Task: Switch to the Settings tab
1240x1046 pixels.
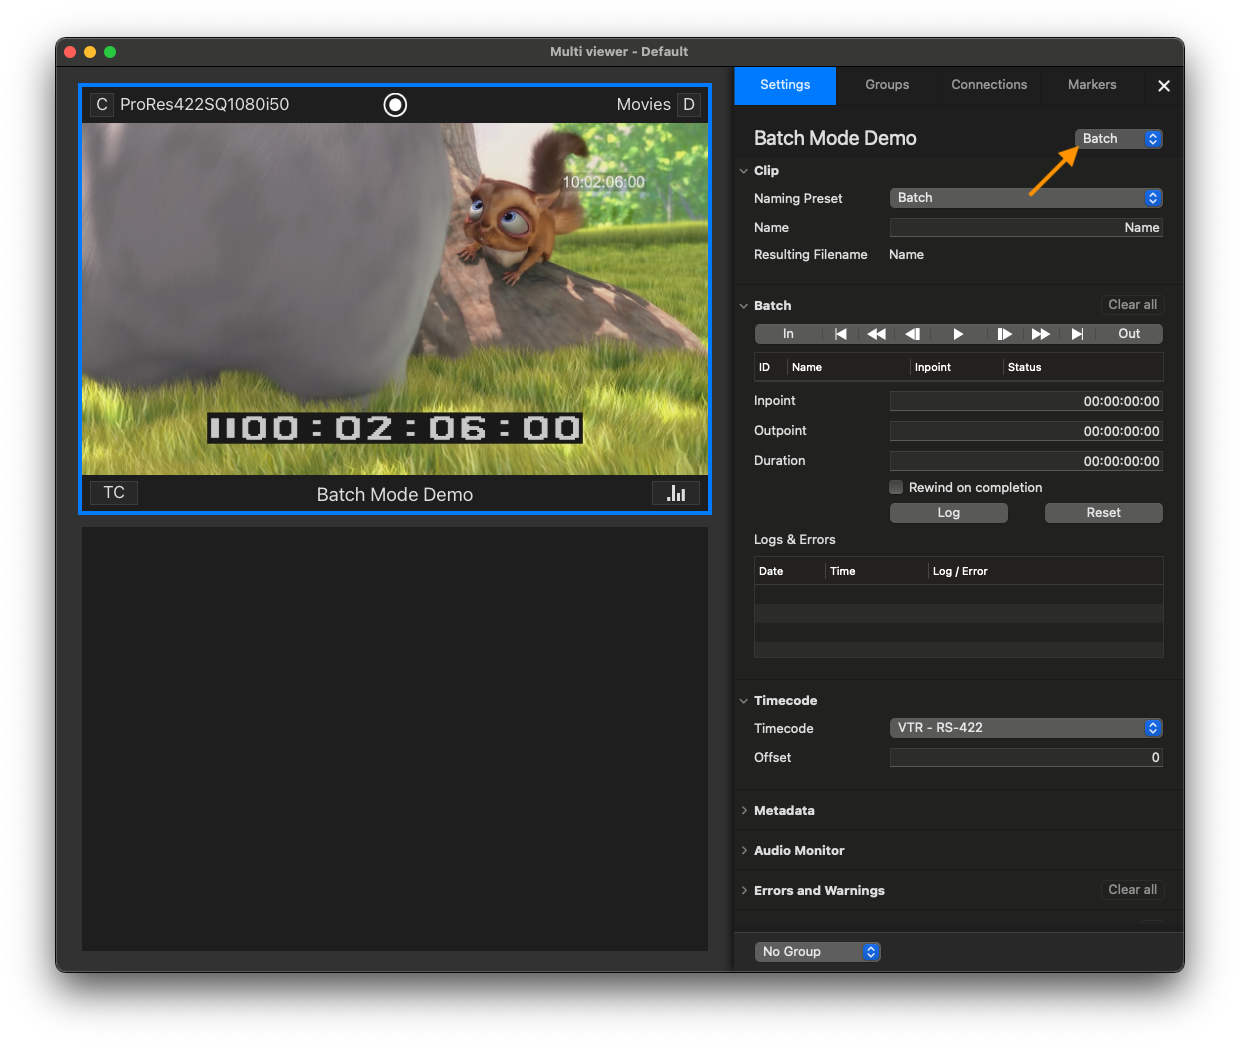Action: (785, 86)
